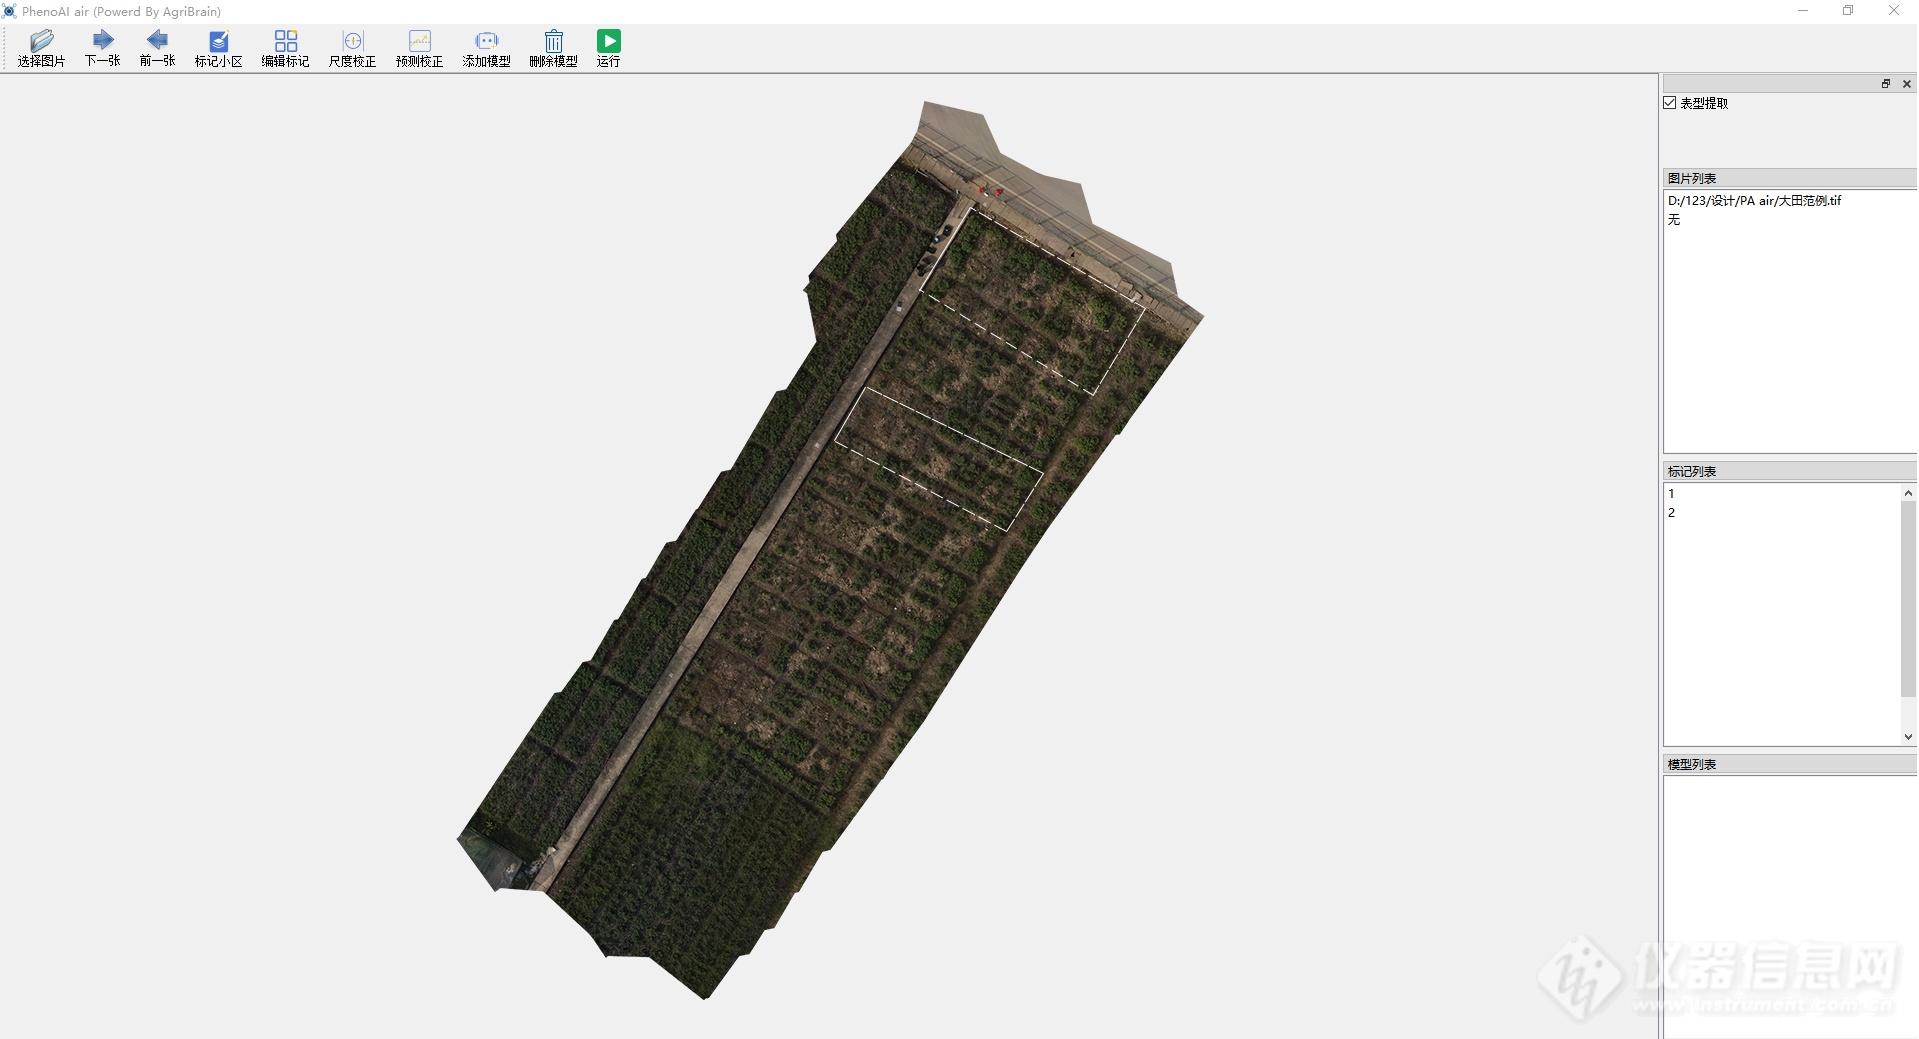Click the 选择图片 (select image) toolbar icon
This screenshot has width=1919, height=1039.
[41, 48]
